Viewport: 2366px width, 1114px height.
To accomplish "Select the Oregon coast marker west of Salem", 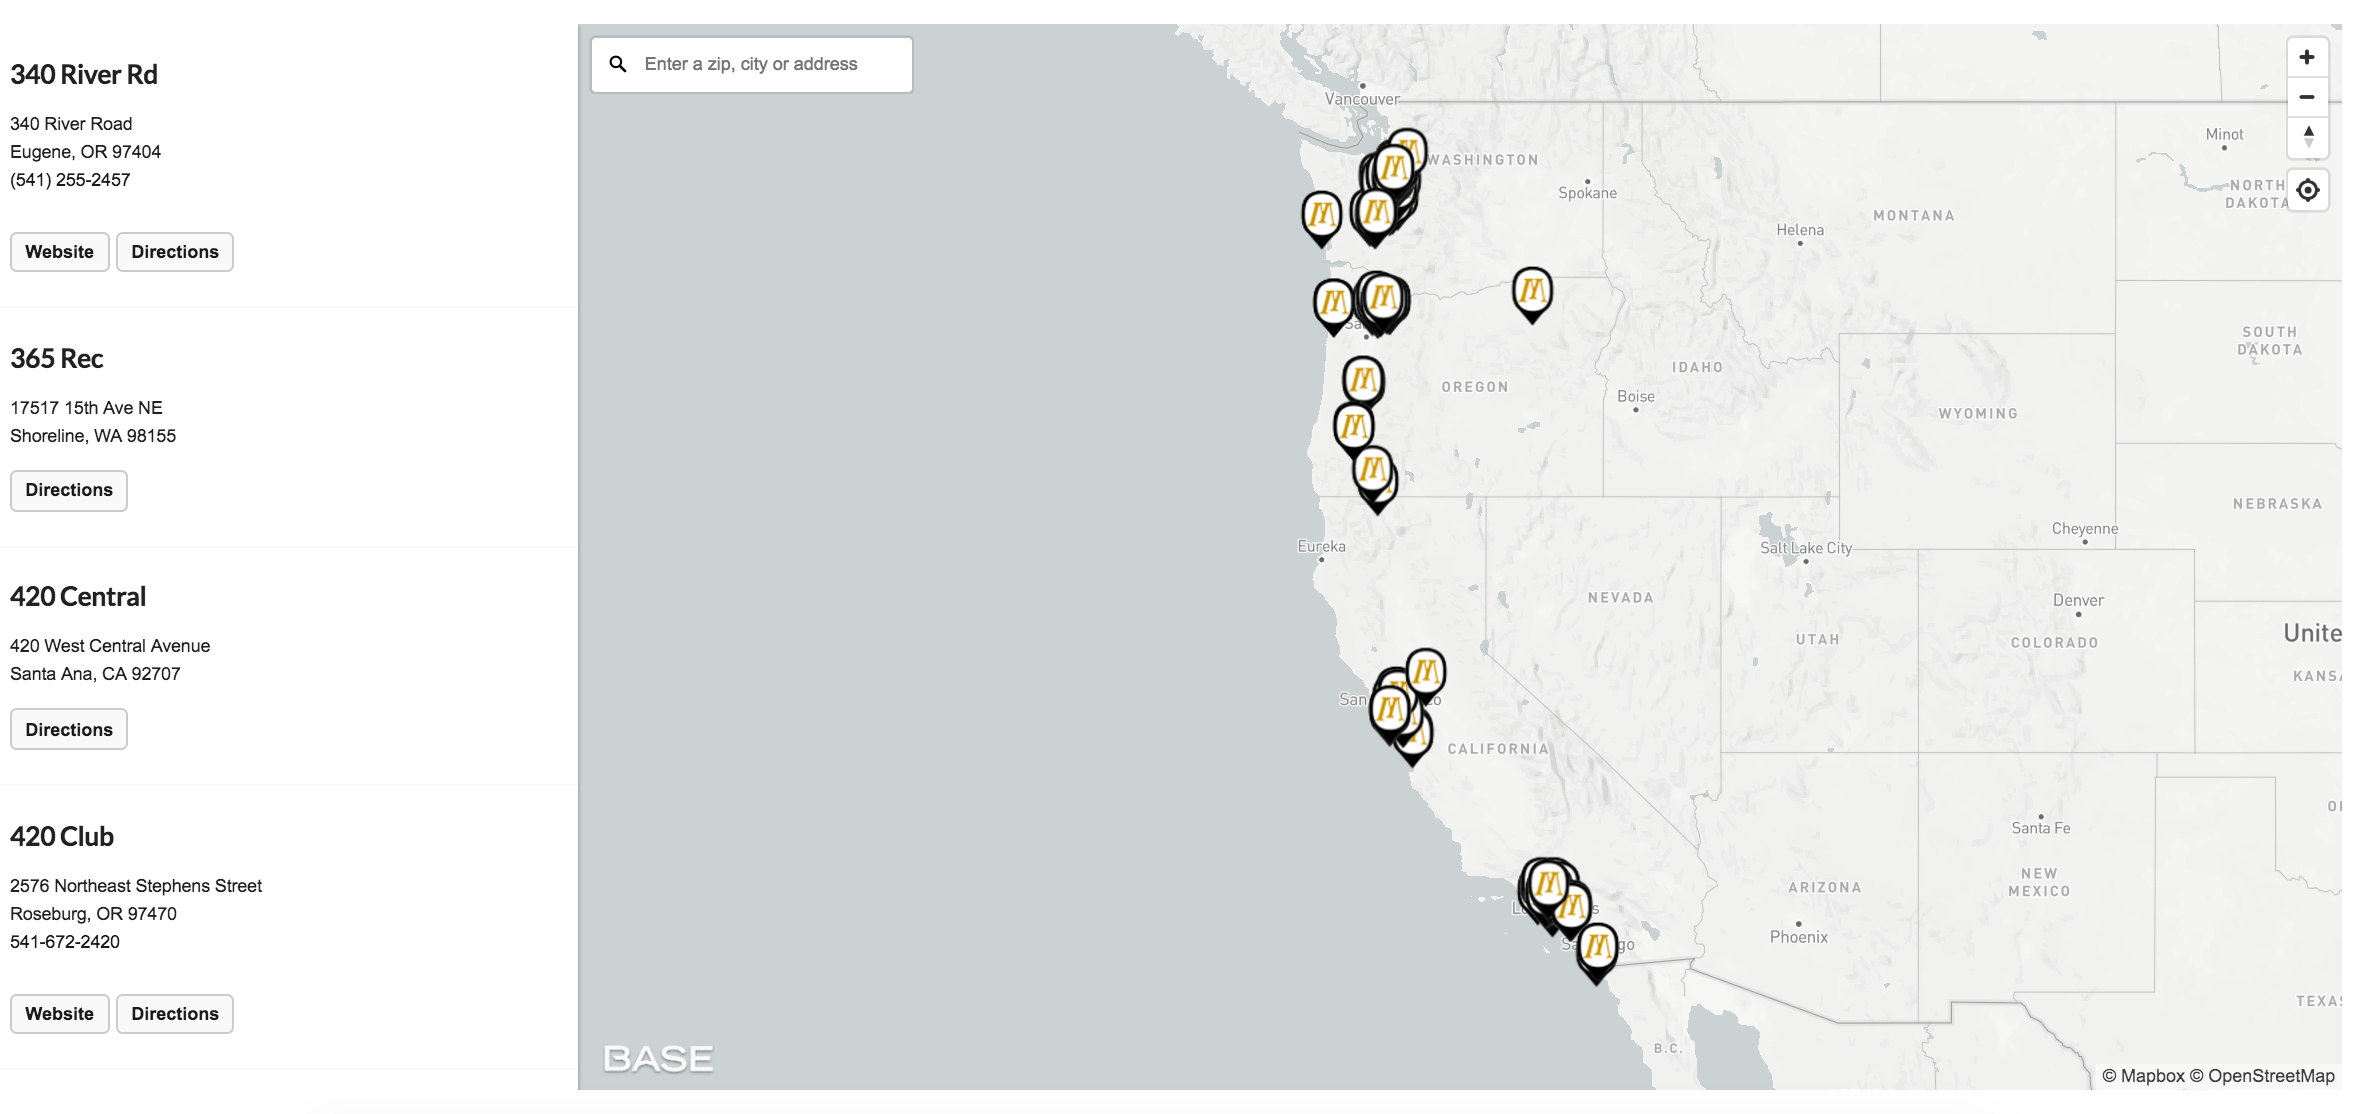I will click(x=1333, y=305).
